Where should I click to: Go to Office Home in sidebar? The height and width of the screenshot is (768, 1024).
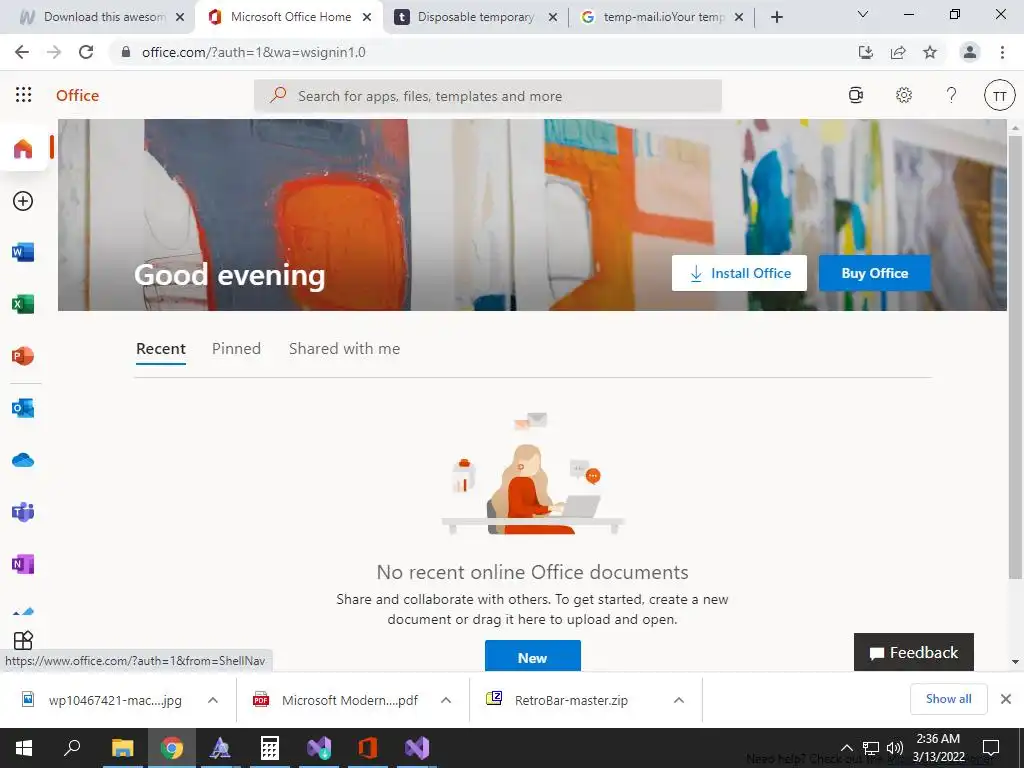click(x=23, y=149)
